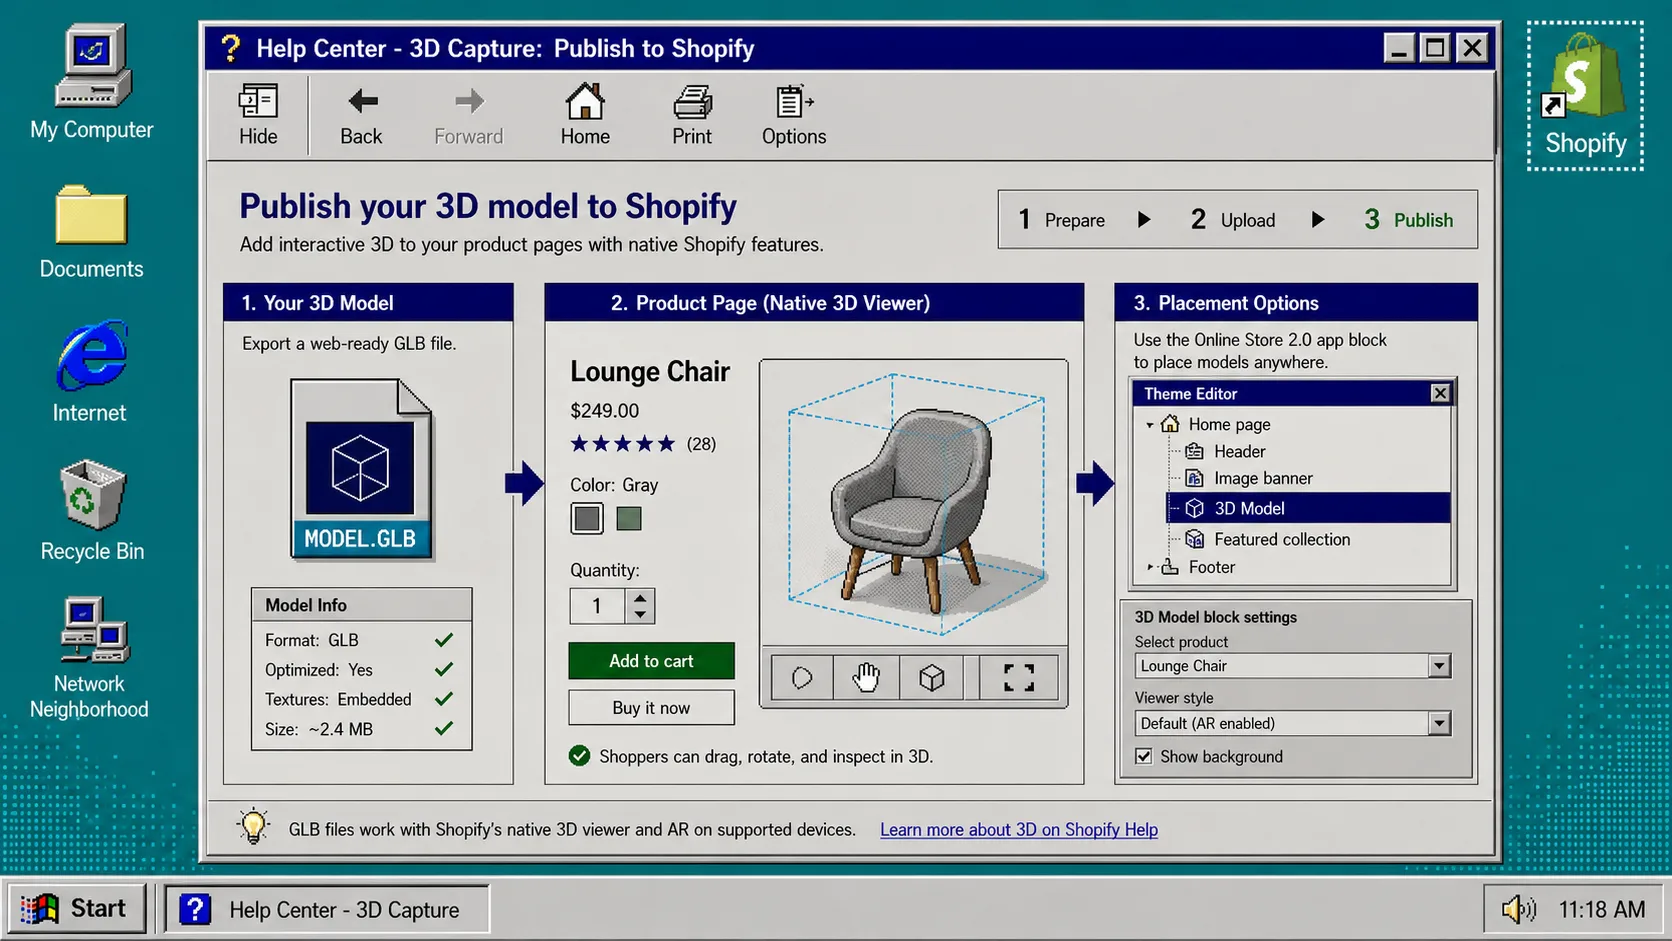Open the Select product dropdown

[x=1439, y=666]
